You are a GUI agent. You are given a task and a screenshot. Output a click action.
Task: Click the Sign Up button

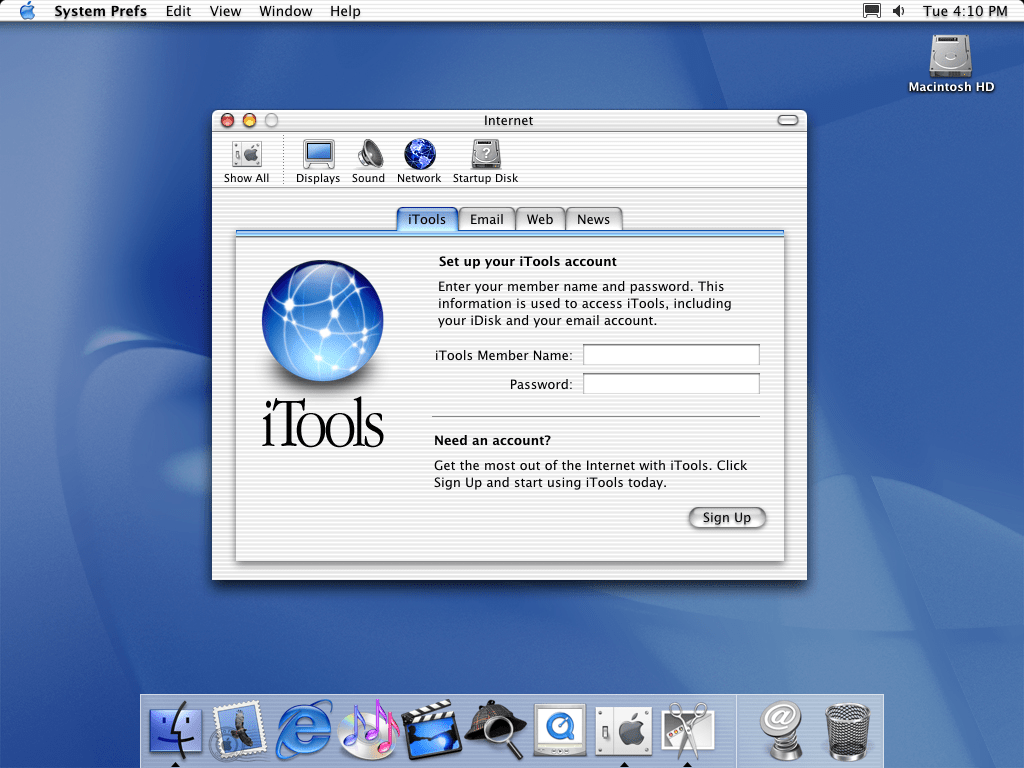727,517
